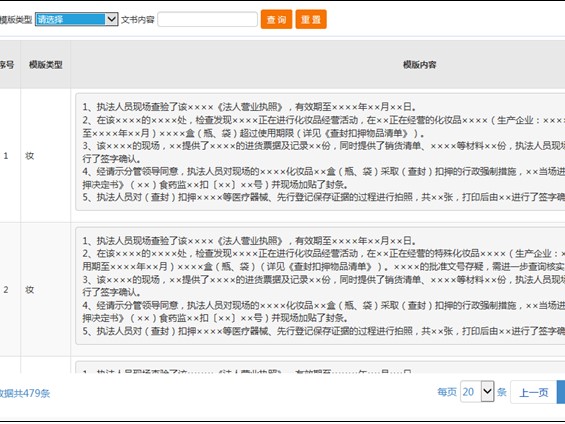
Task: Go to previous page with 上一页
Action: [534, 392]
